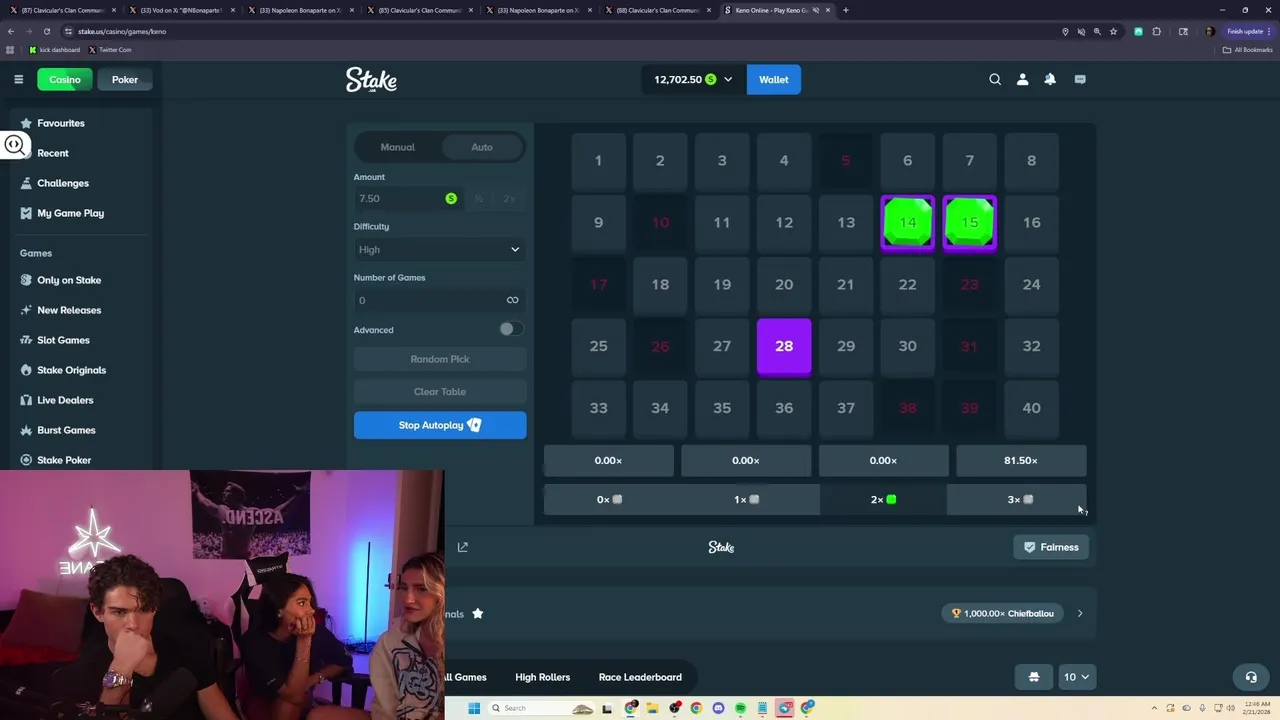Open the All Bookmarks folder
The width and height of the screenshot is (1280, 720).
(x=1247, y=49)
